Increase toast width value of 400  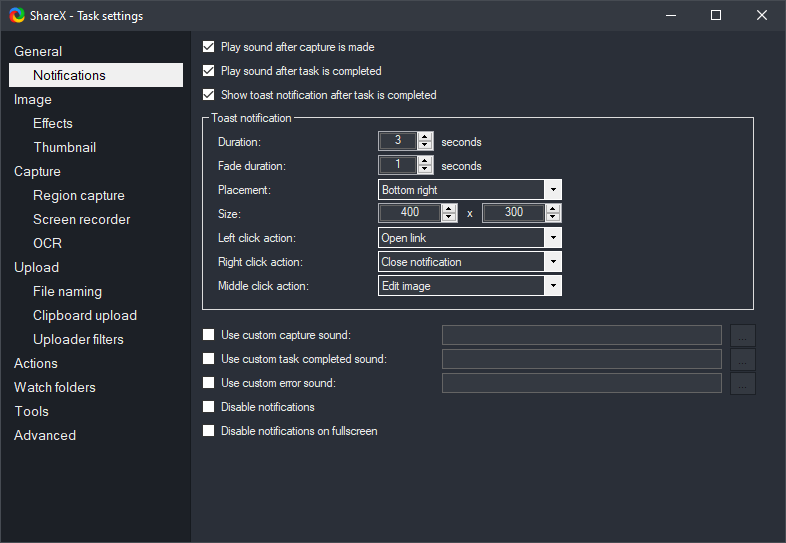449,209
